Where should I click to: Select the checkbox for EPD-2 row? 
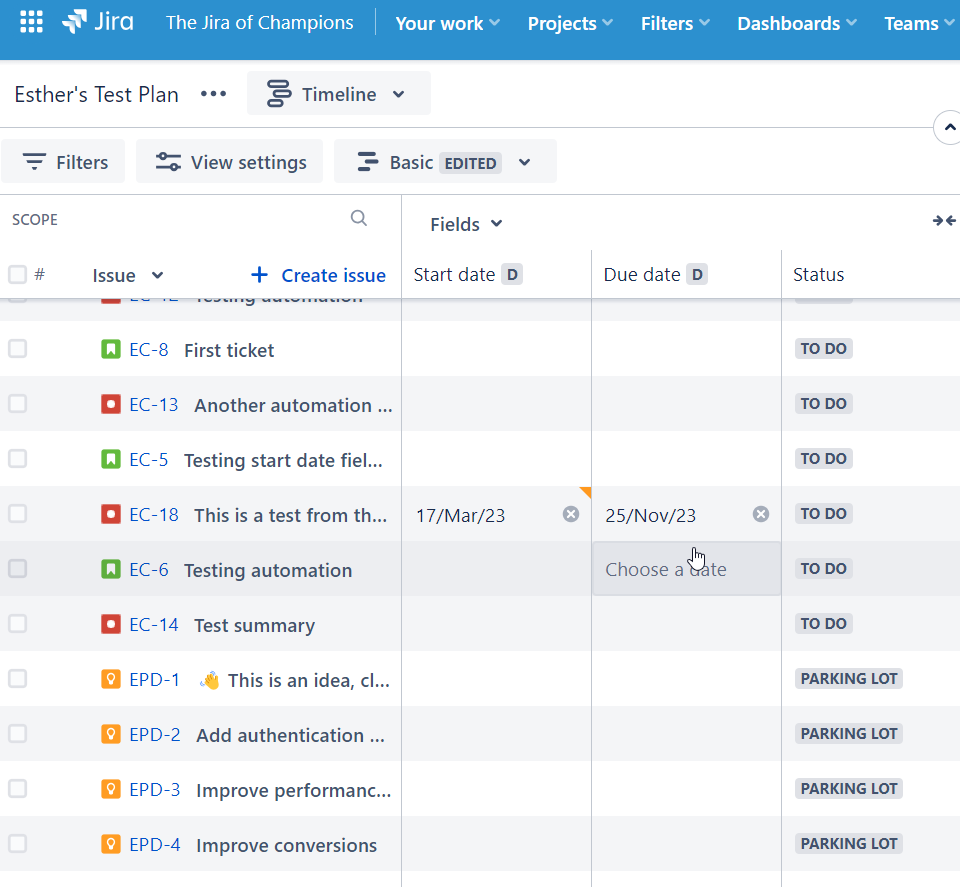point(17,733)
